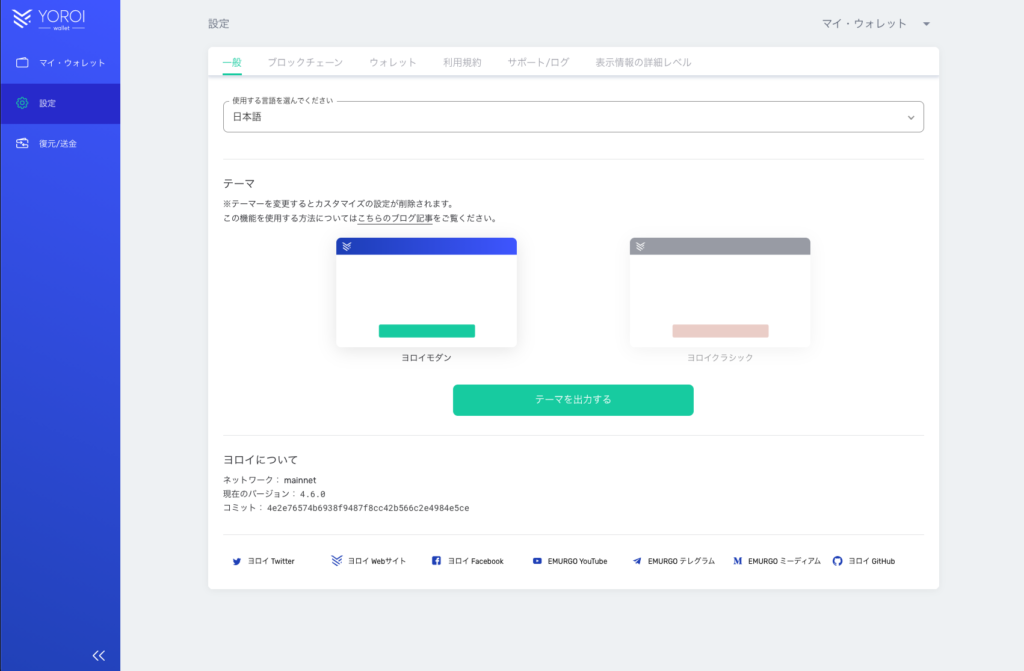Select the ヨロイモダン theme preview
The image size is (1024, 671).
[x=426, y=293]
